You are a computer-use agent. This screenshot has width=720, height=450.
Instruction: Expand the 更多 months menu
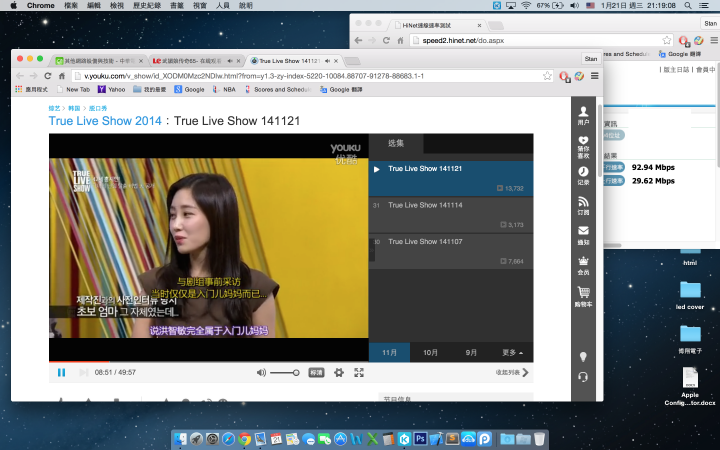point(512,352)
